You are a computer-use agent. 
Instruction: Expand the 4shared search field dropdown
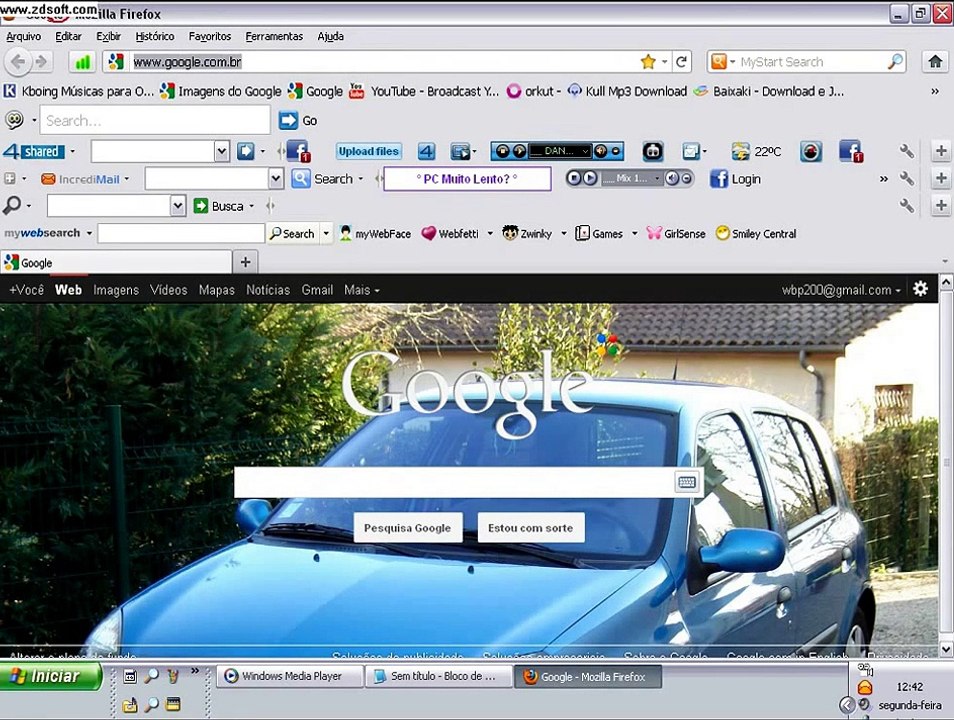tap(221, 151)
